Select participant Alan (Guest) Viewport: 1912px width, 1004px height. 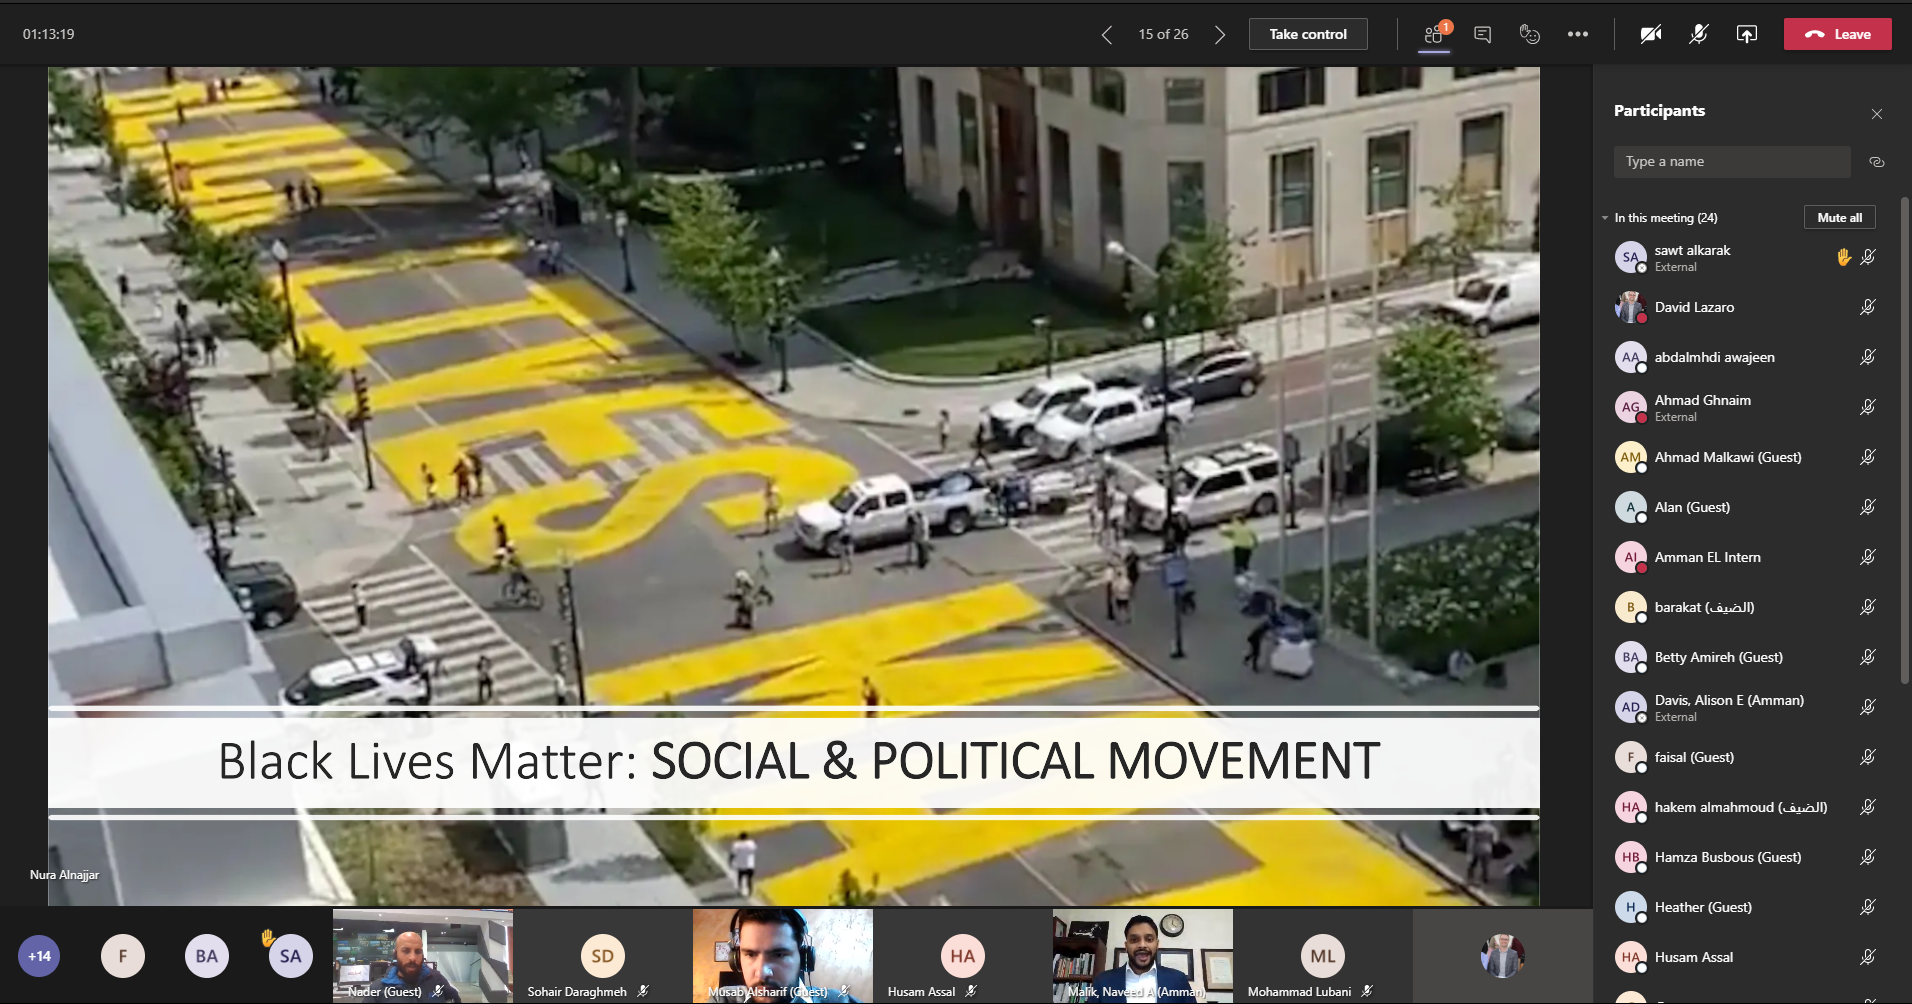(x=1746, y=507)
